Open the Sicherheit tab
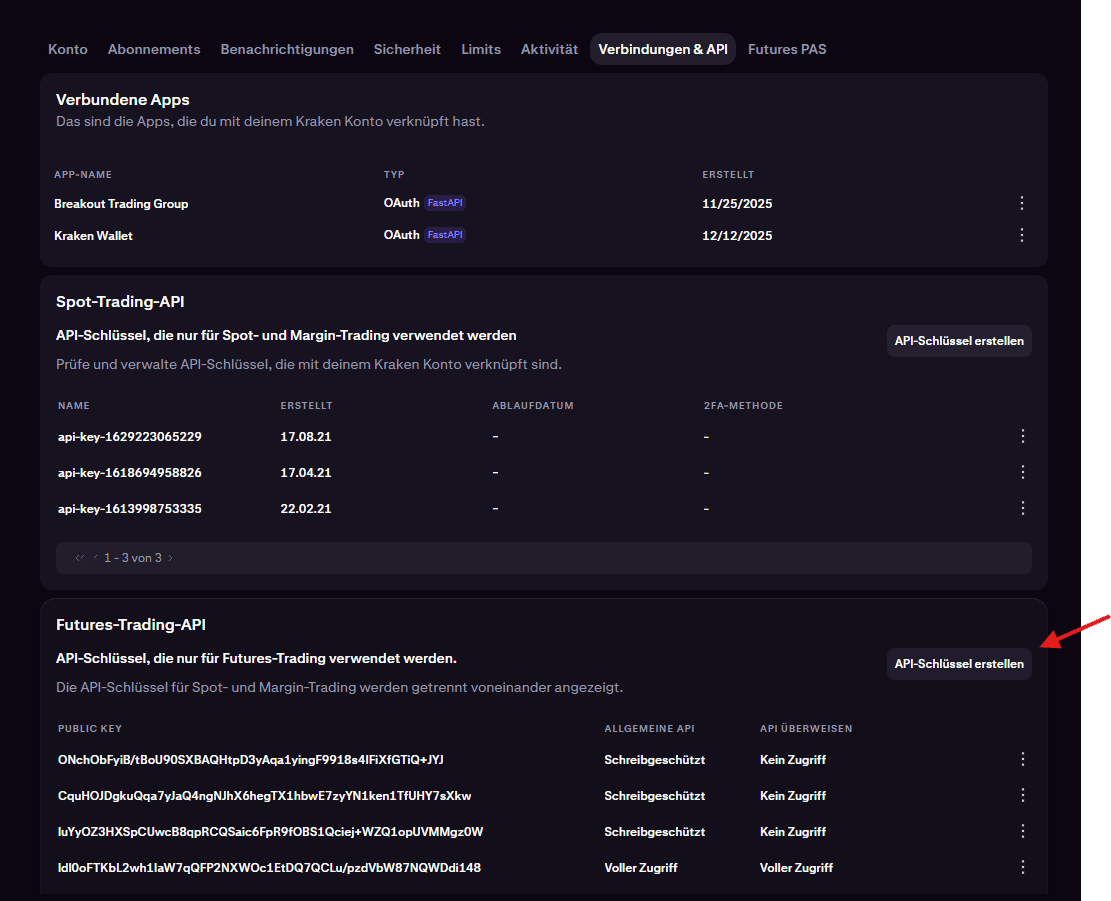1111x901 pixels. pyautogui.click(x=407, y=50)
